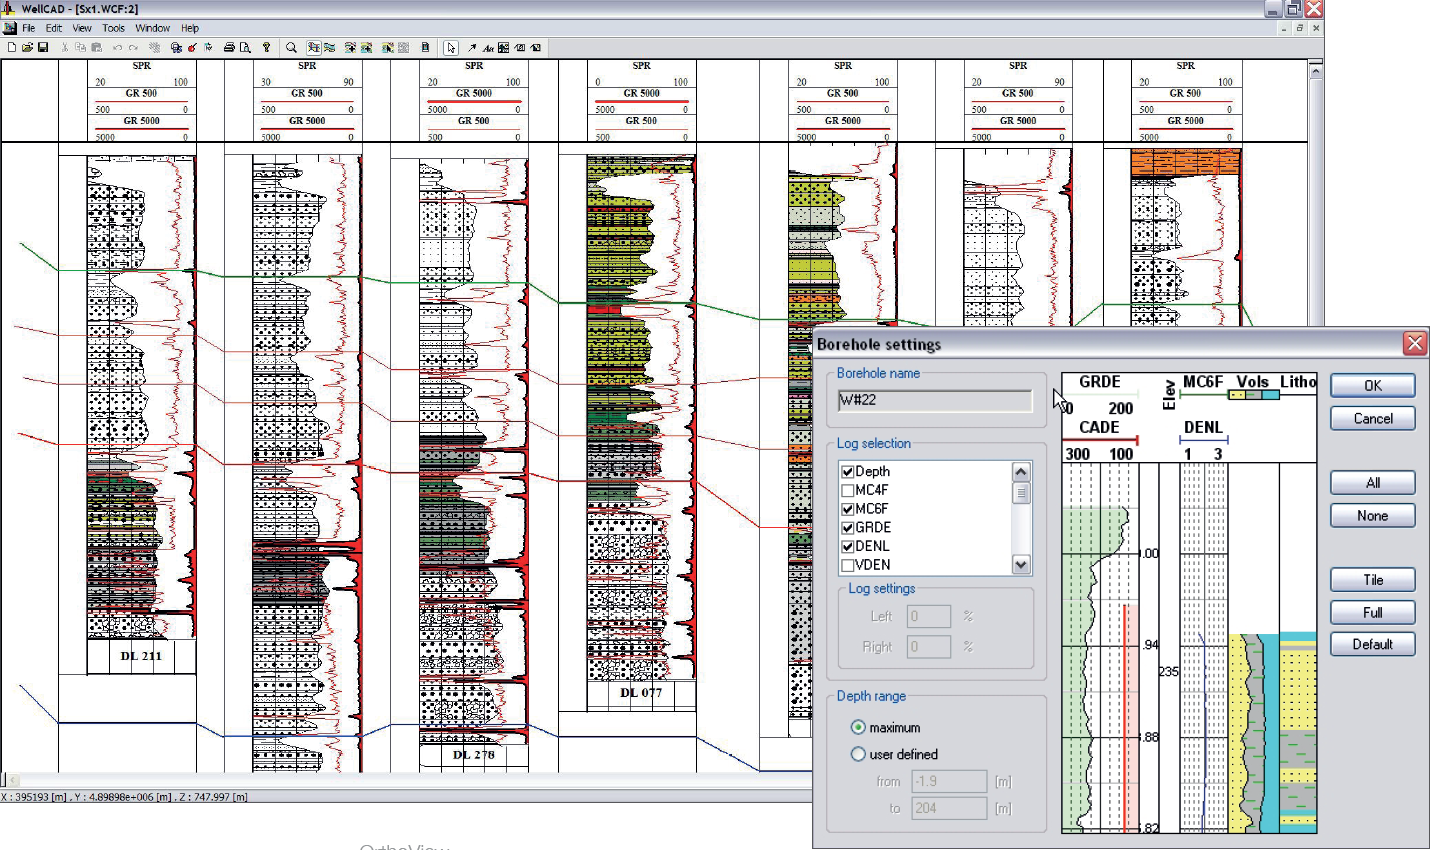1430x850 pixels.
Task: Click the red marker pen toolbar icon
Action: pos(191,47)
